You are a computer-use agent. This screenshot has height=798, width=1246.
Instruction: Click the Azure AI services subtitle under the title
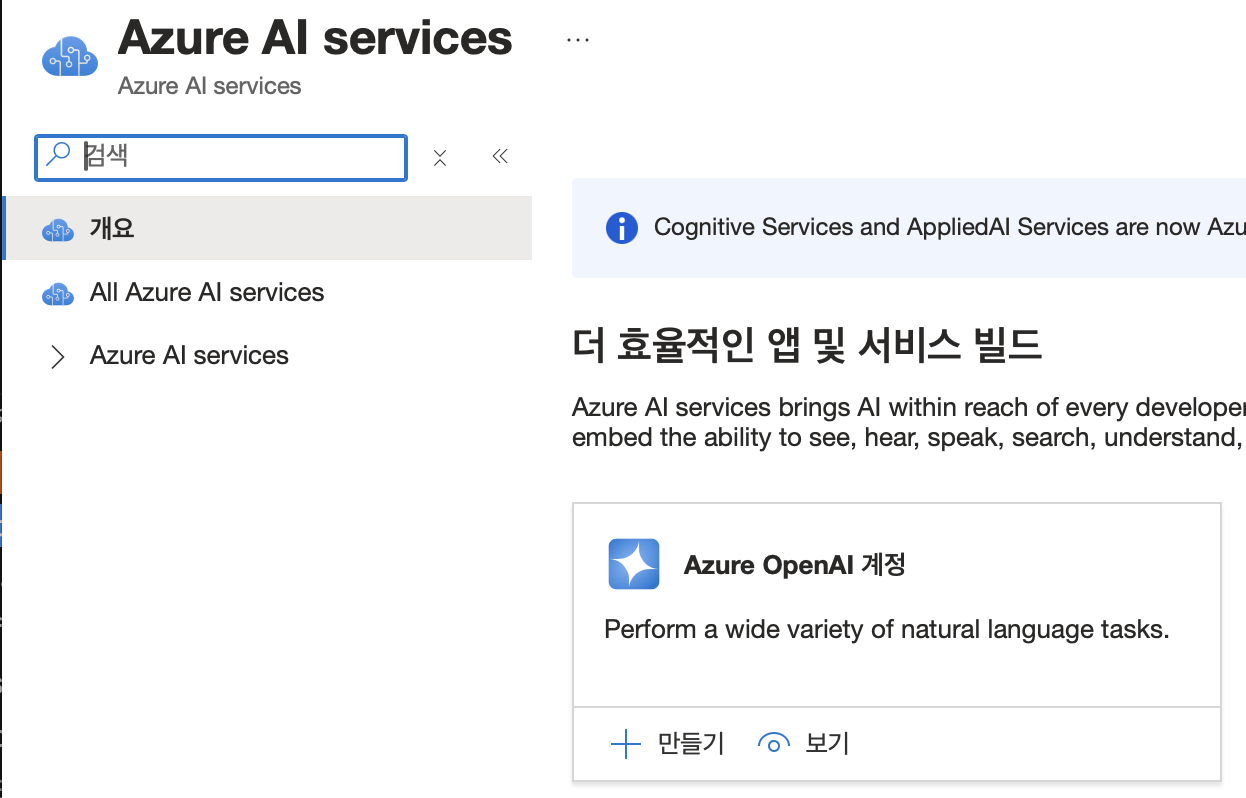pos(209,86)
